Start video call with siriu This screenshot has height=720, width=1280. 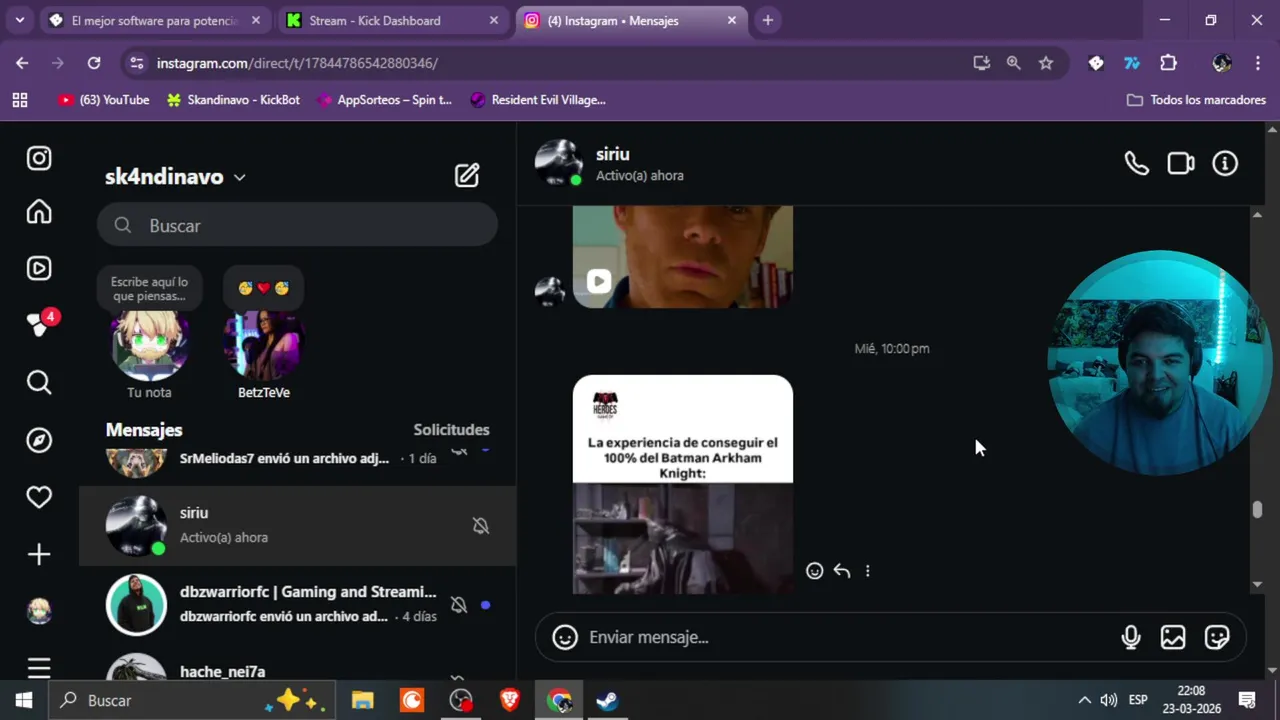(x=1181, y=163)
